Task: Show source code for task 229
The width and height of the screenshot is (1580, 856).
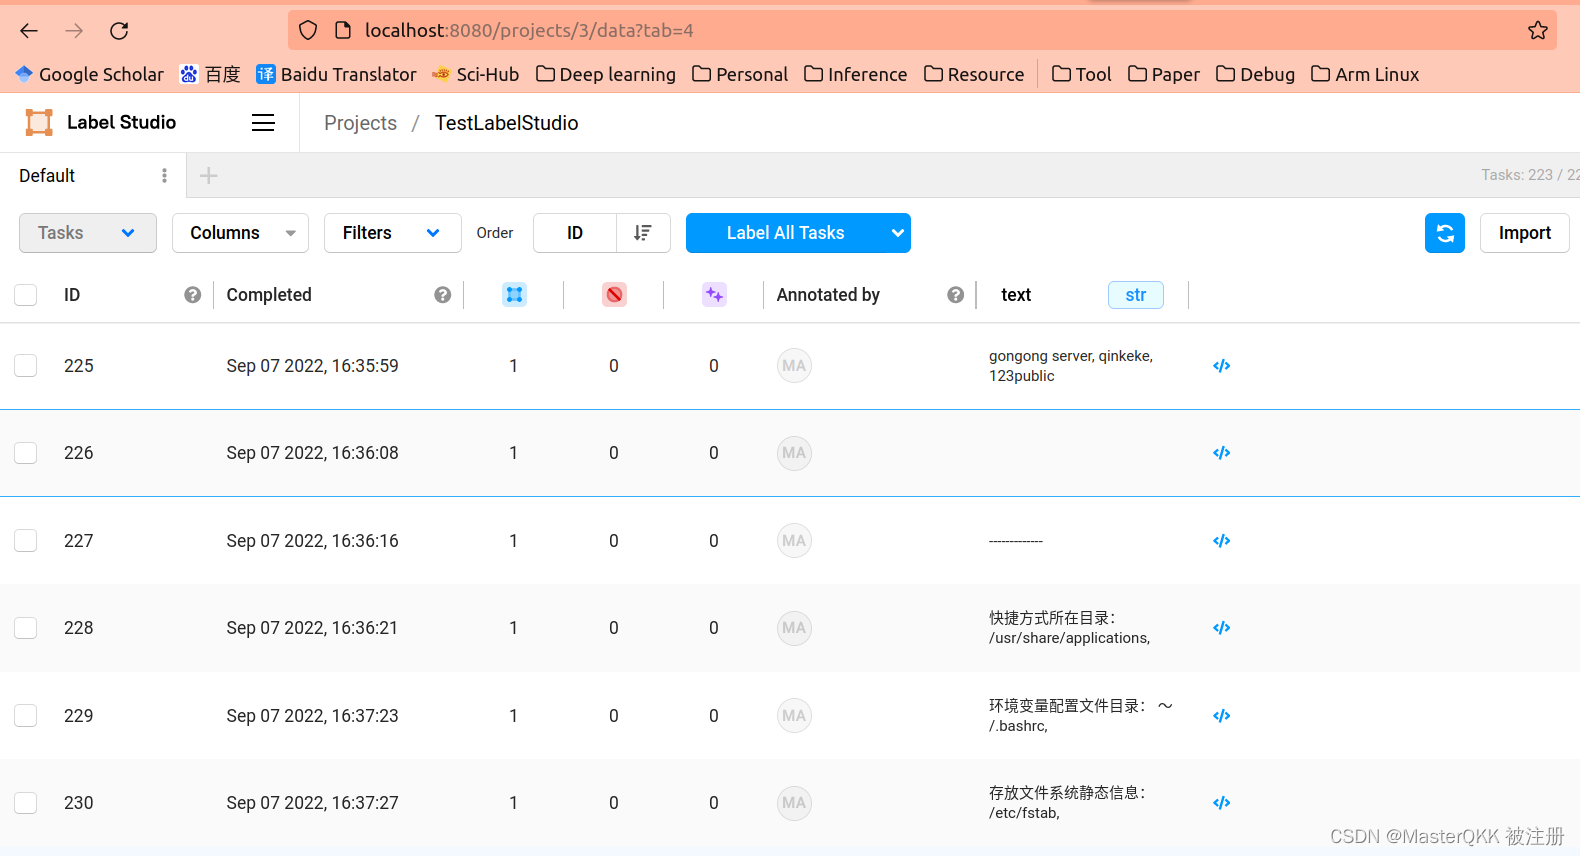Action: click(1221, 716)
